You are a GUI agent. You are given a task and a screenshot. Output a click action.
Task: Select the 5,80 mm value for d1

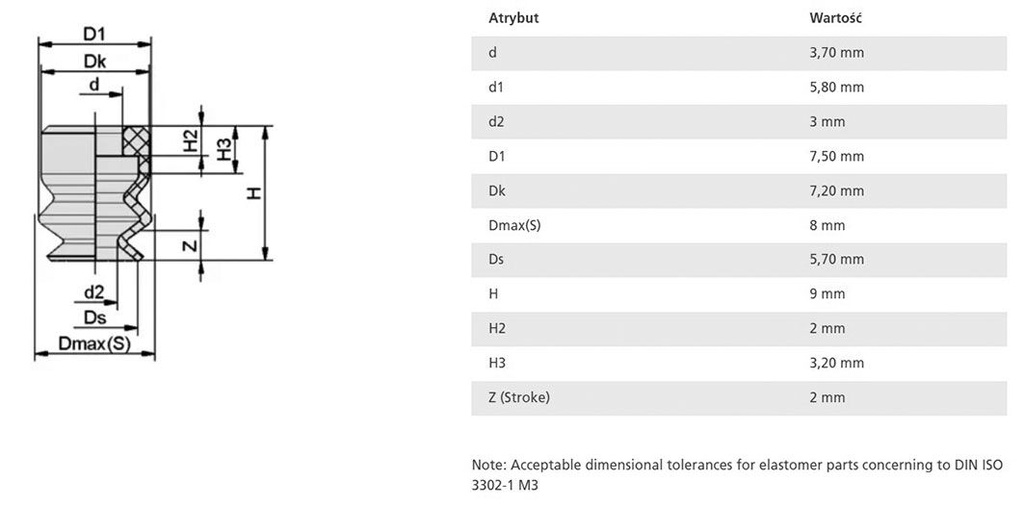pos(836,87)
